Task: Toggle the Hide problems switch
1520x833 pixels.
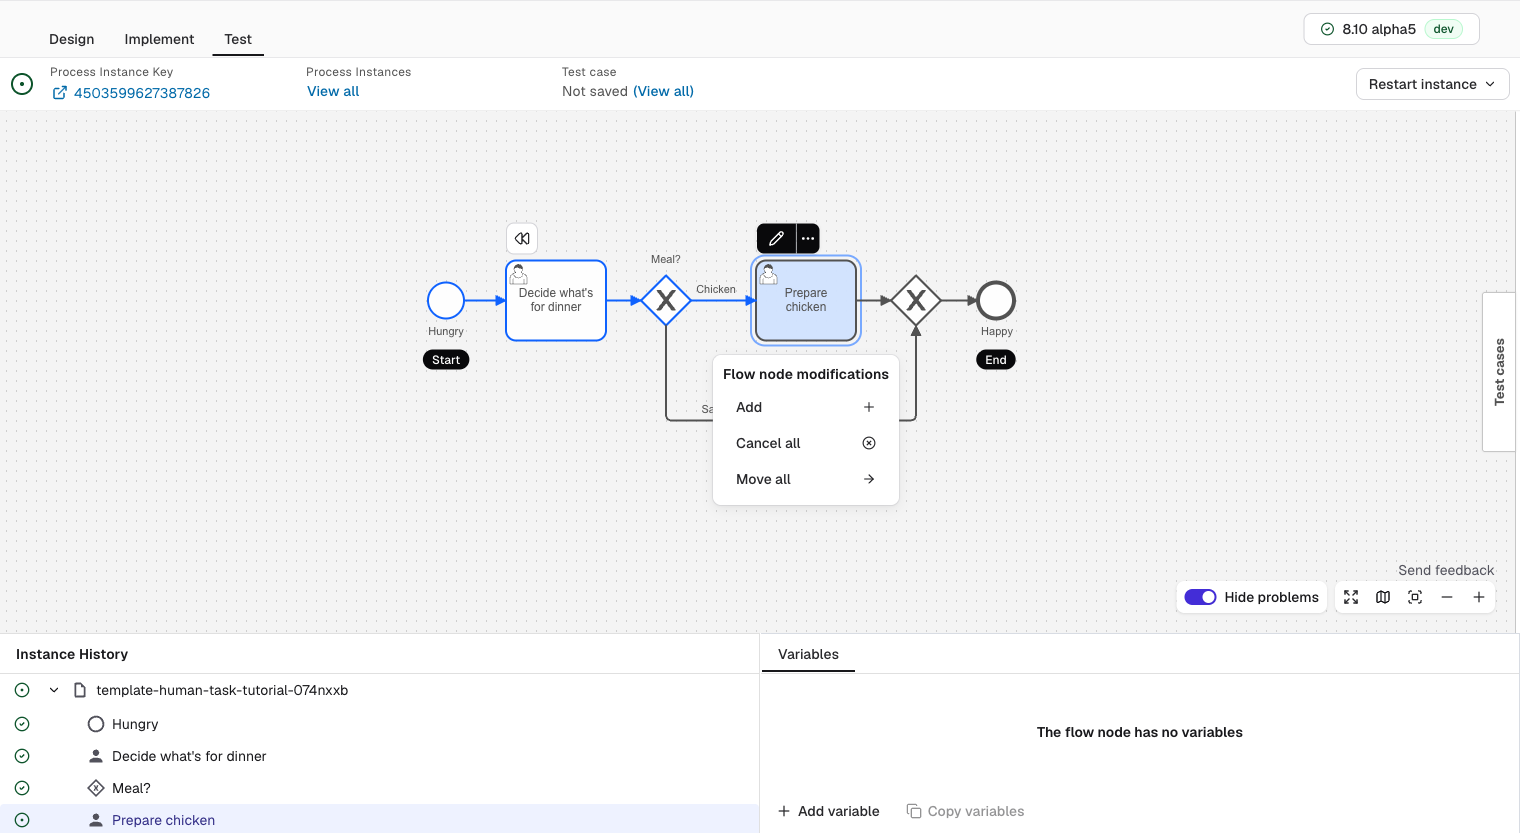Action: 1200,597
